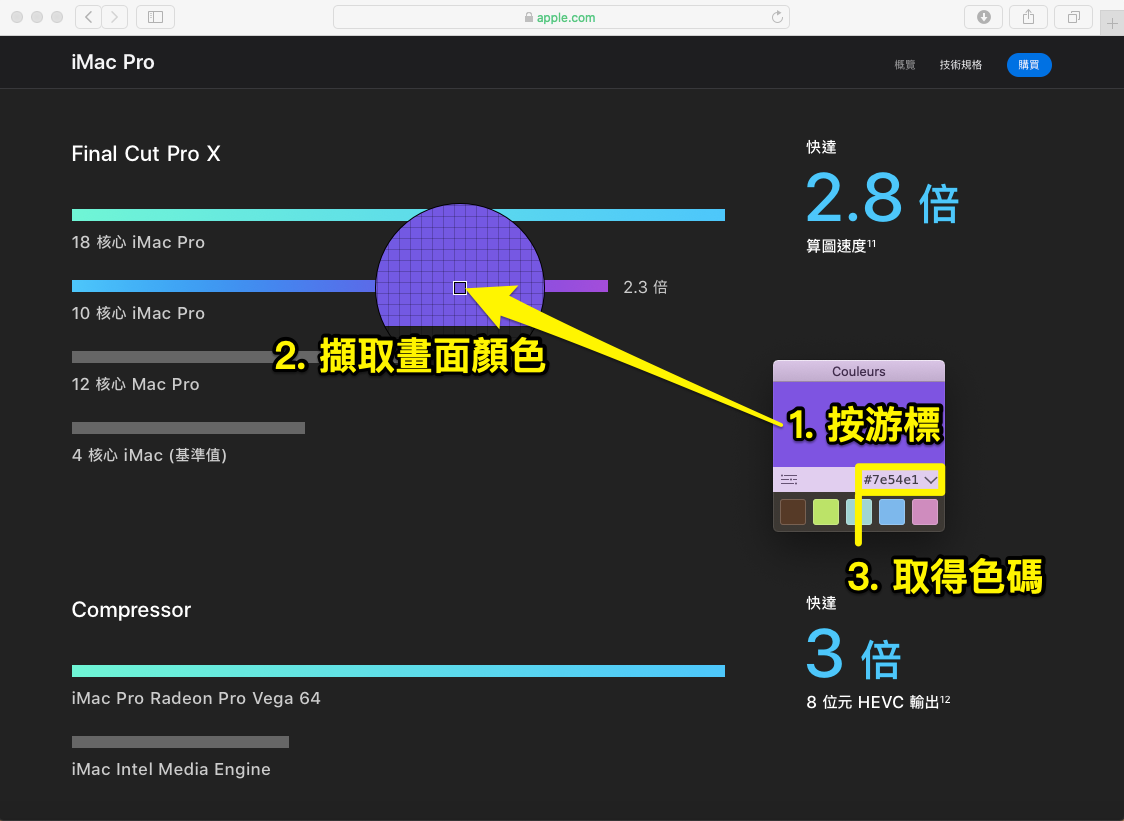
Task: Click the 10 核心 iMac Pro label
Action: [138, 313]
